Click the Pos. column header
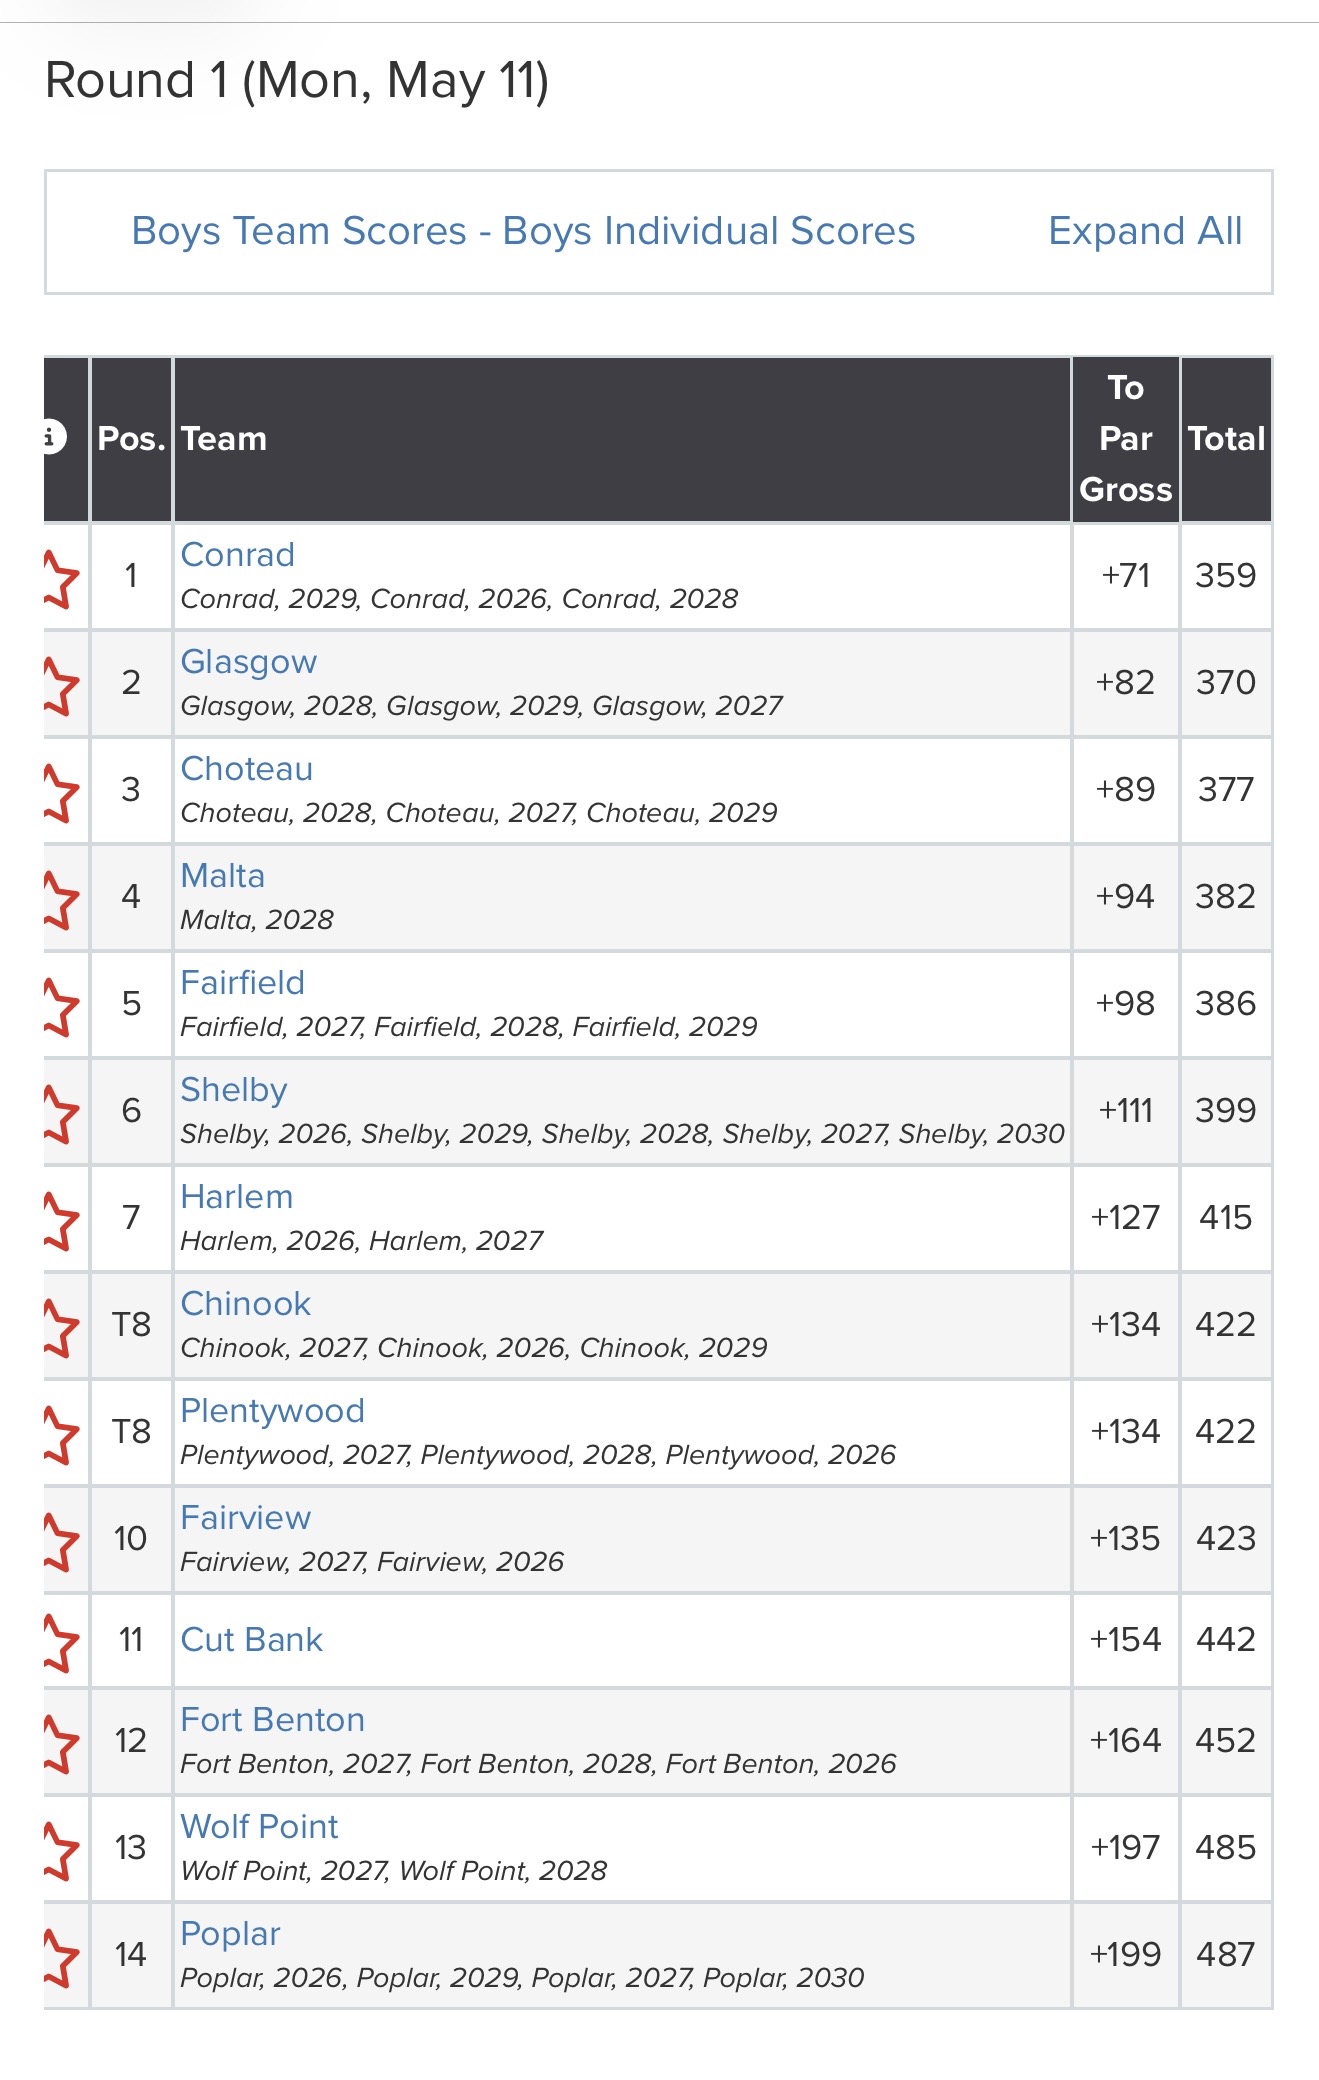This screenshot has width=1319, height=2080. pos(131,439)
